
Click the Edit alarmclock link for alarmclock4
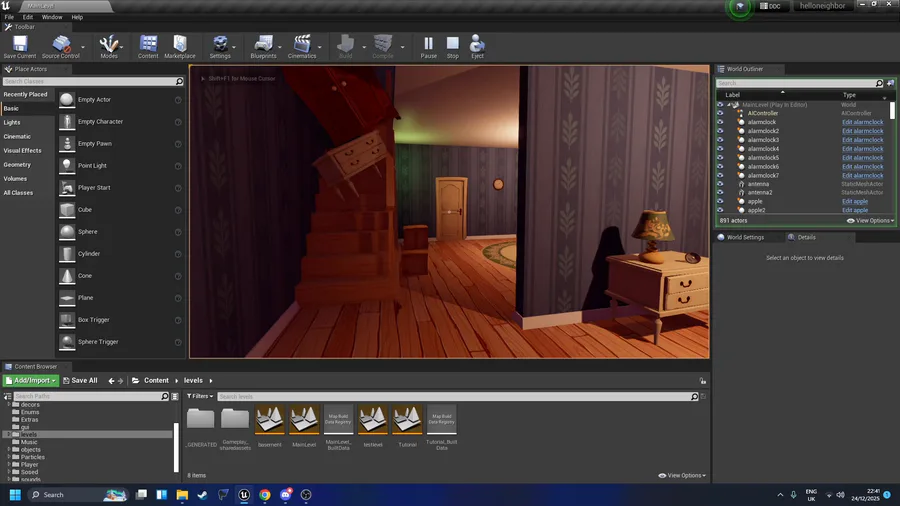pos(862,149)
